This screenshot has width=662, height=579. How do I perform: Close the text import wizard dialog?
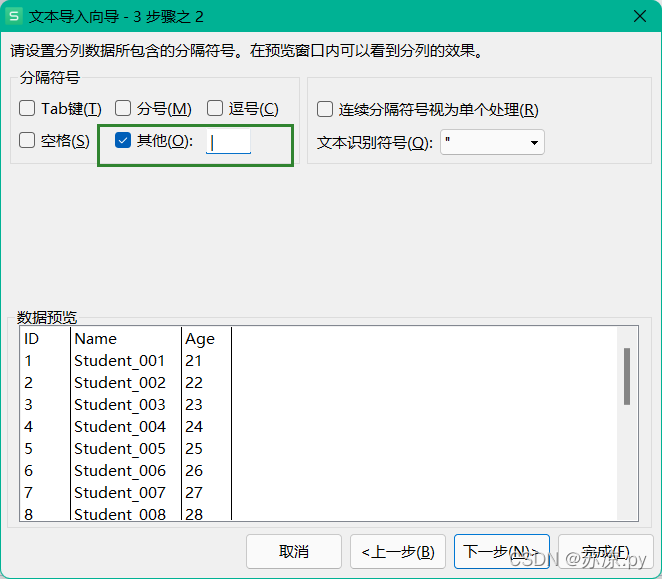(640, 16)
